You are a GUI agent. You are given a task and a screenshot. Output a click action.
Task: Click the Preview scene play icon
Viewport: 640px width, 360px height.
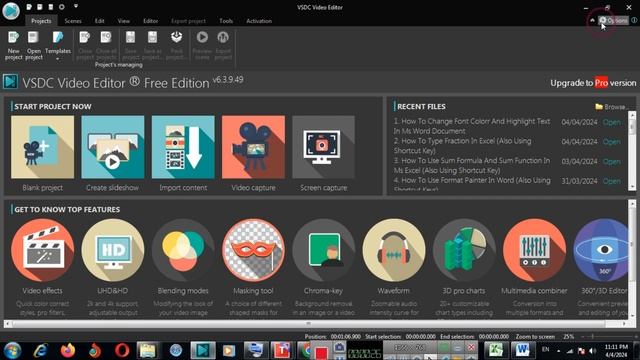[202, 45]
